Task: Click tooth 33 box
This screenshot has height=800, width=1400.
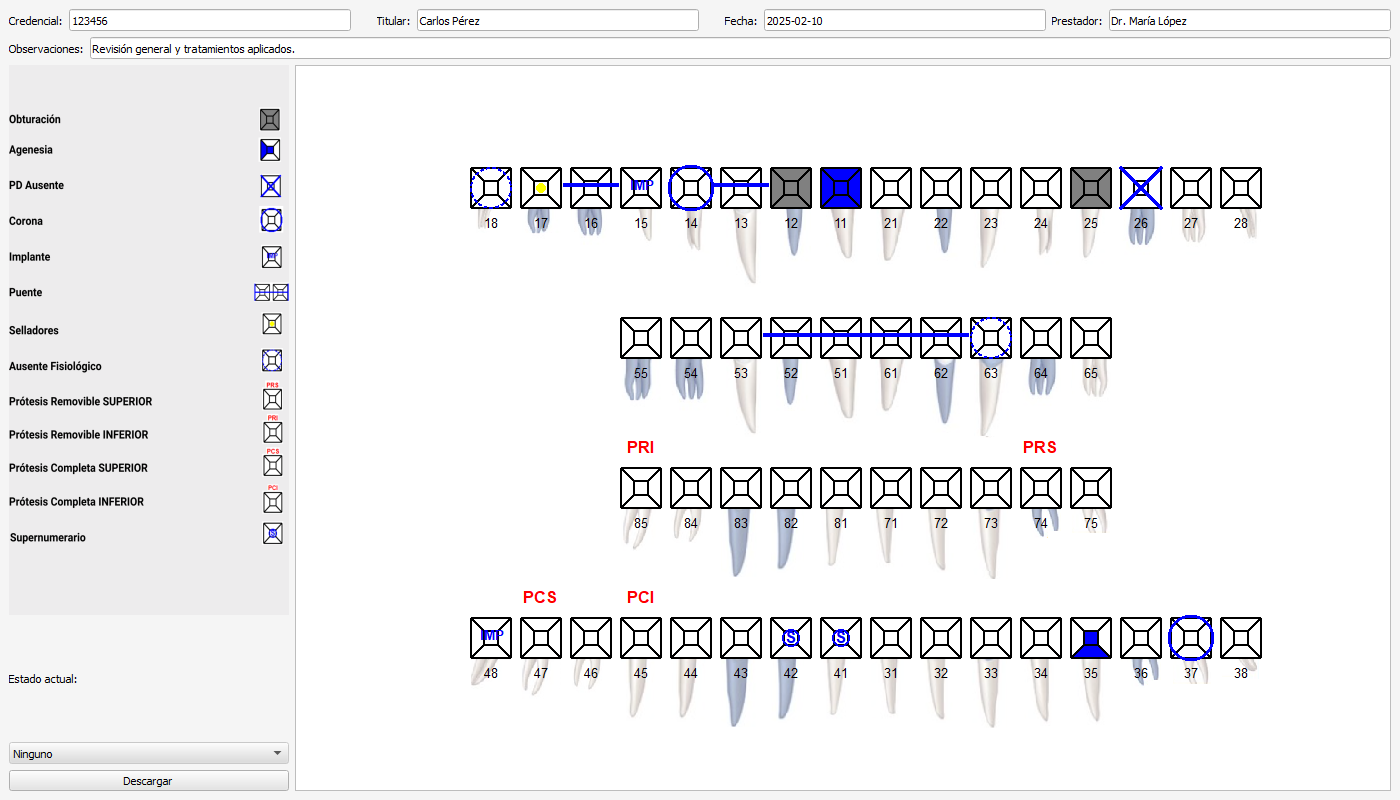Action: point(991,638)
